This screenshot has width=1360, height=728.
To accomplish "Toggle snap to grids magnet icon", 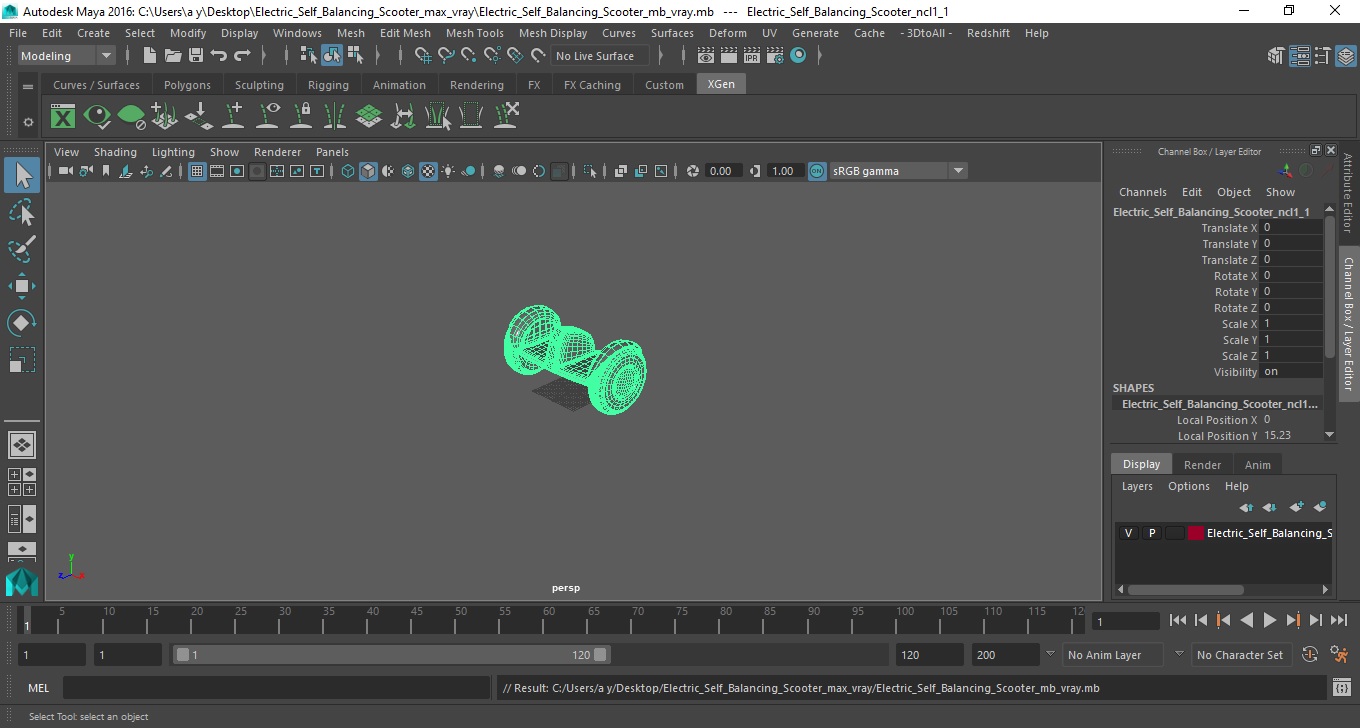I will point(422,56).
